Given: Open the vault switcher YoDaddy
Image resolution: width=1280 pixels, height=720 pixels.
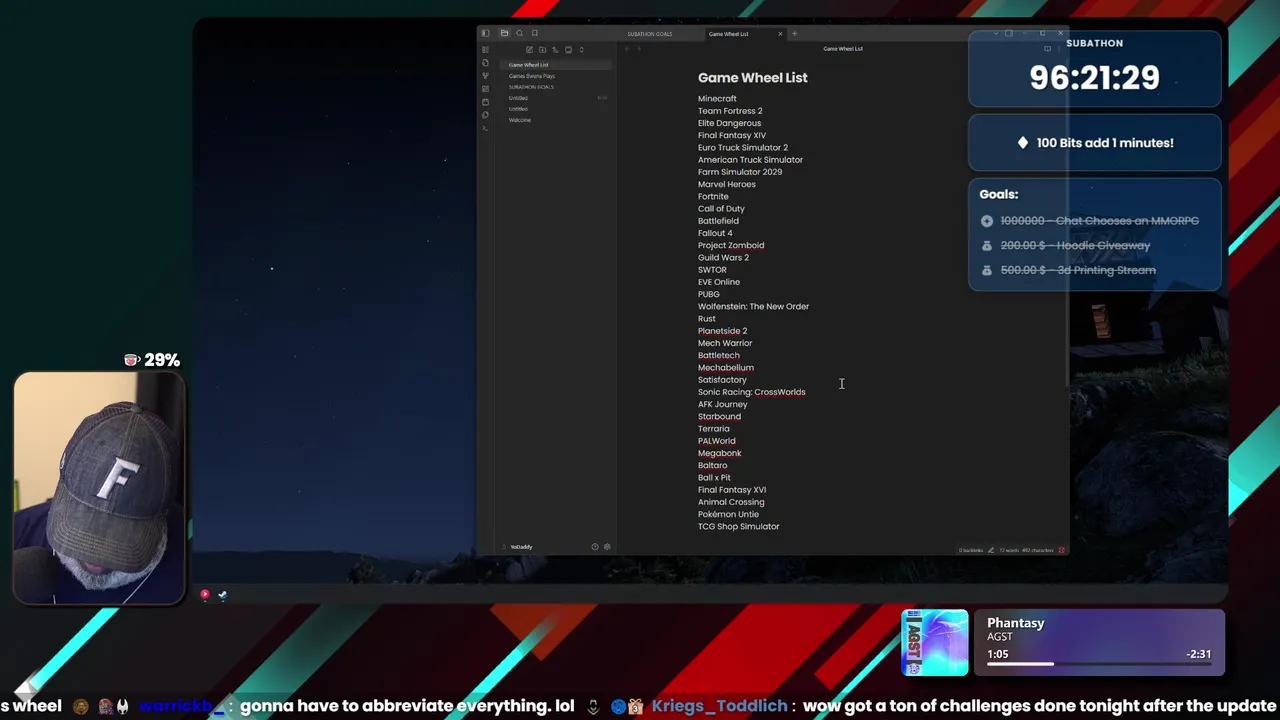Looking at the screenshot, I should pyautogui.click(x=521, y=547).
